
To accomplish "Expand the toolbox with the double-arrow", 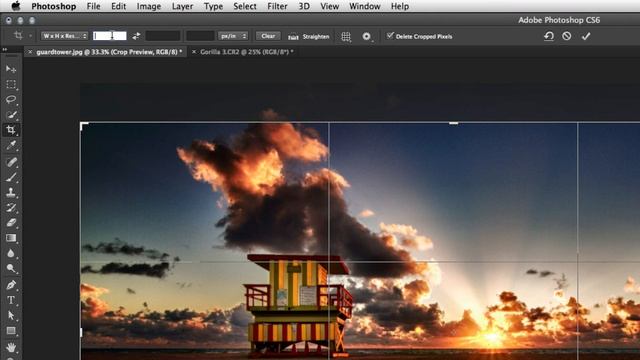I will [5, 49].
